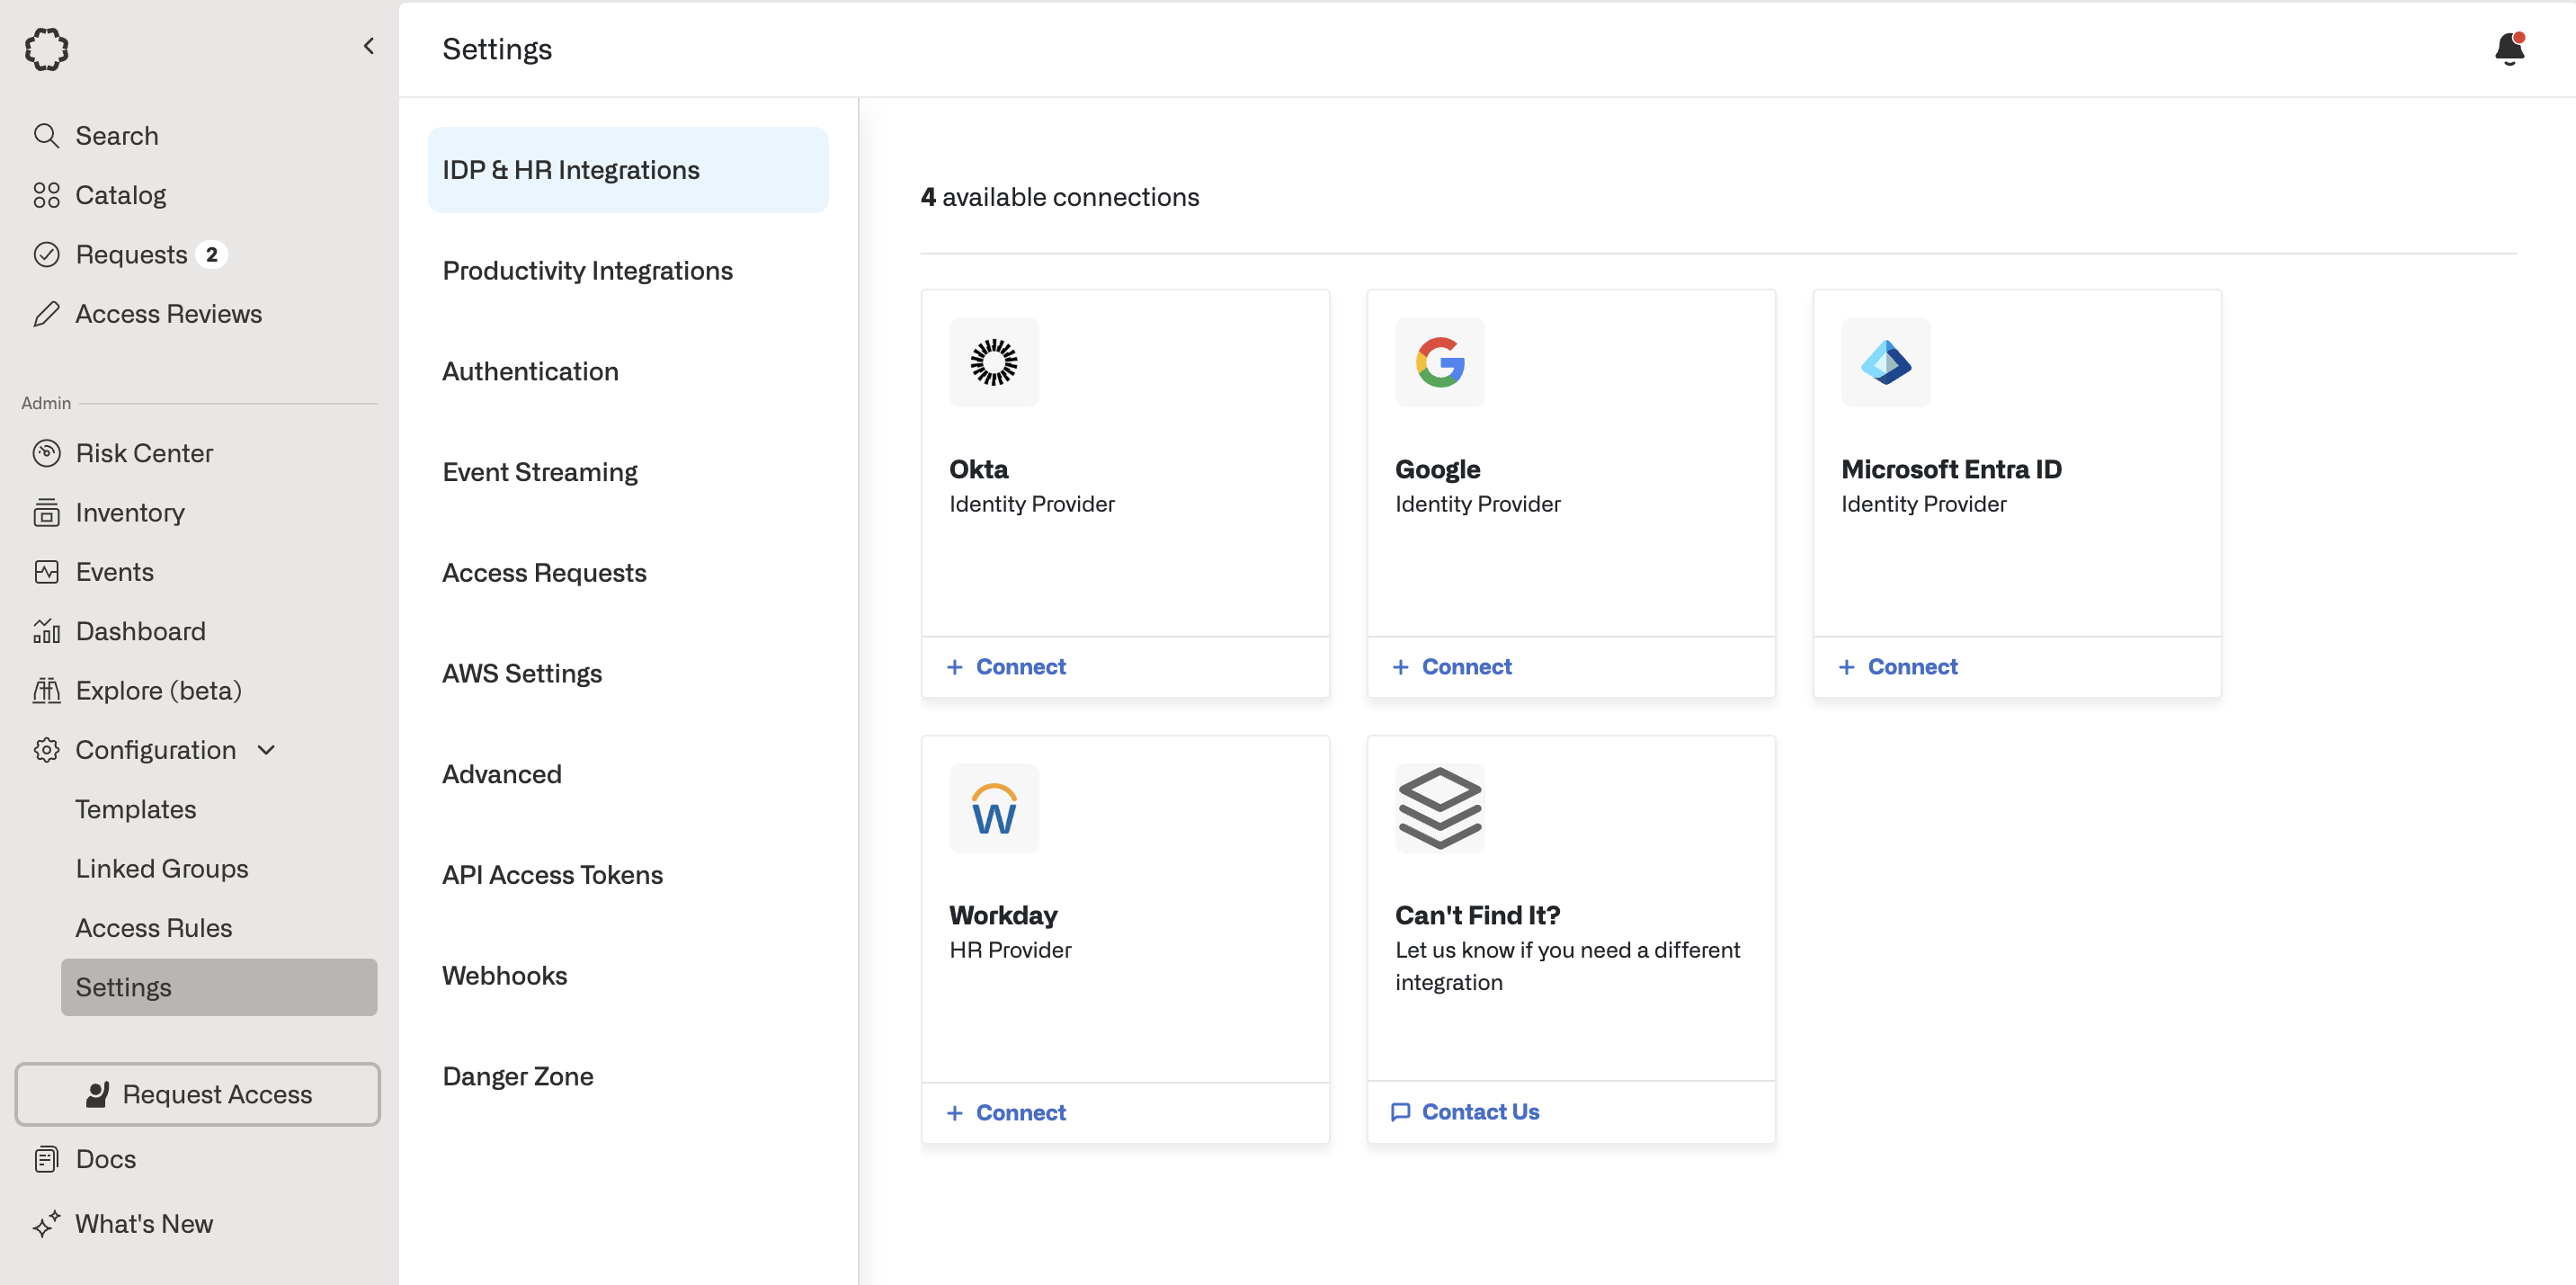Click the Okta logo icon
This screenshot has width=2576, height=1285.
point(993,362)
